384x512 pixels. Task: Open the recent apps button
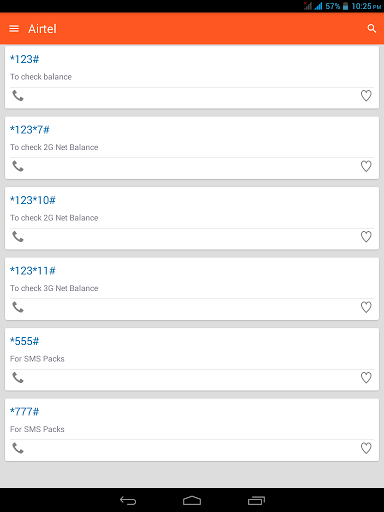click(x=256, y=500)
